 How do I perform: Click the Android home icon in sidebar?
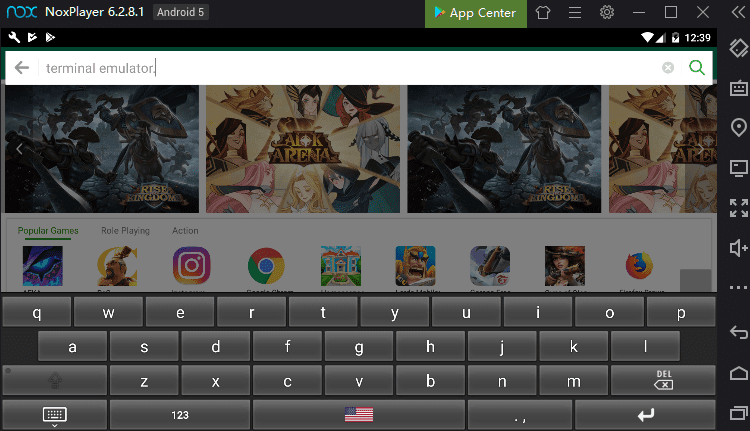(739, 373)
